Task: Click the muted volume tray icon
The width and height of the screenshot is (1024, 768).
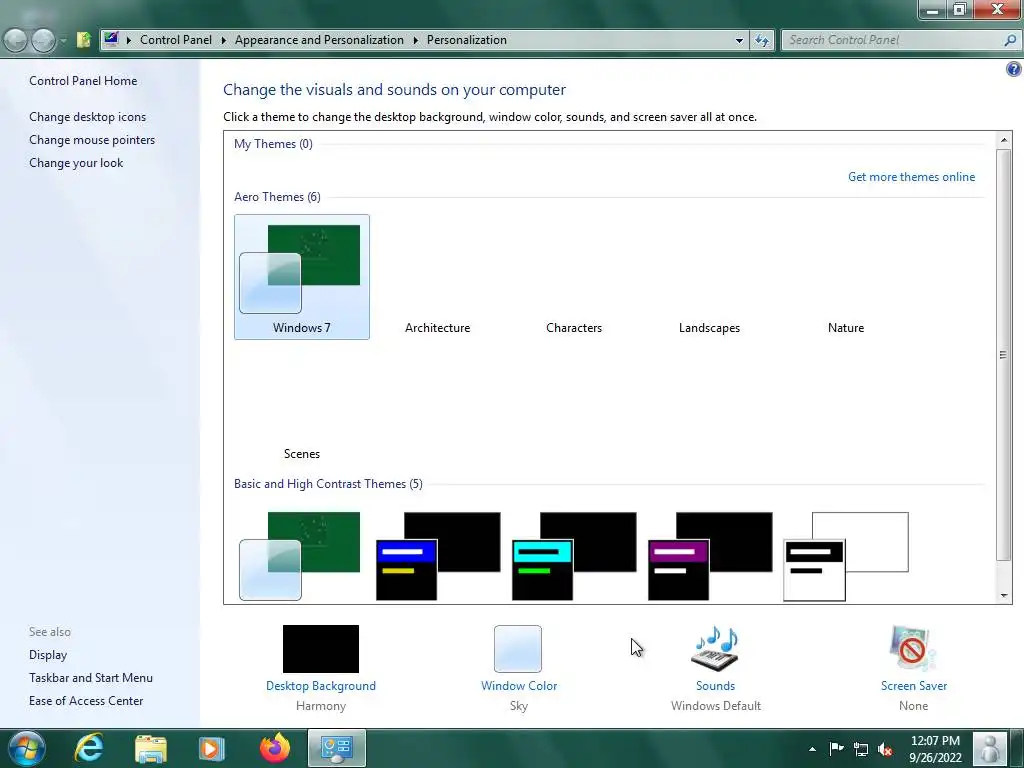Action: click(885, 750)
